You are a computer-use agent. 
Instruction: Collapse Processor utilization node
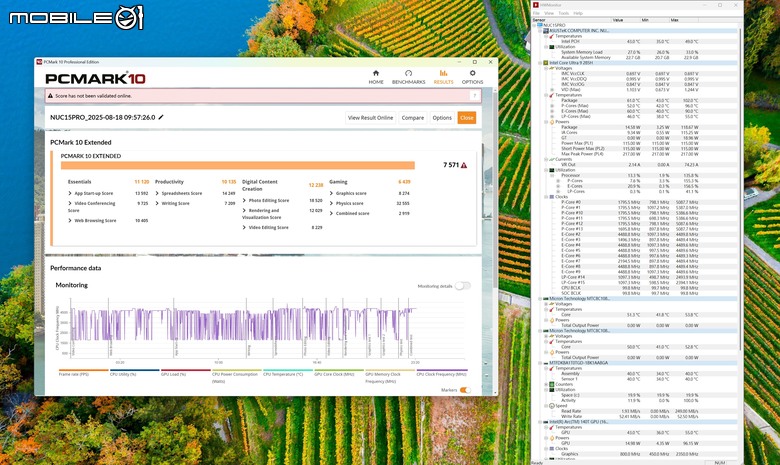tap(552, 176)
